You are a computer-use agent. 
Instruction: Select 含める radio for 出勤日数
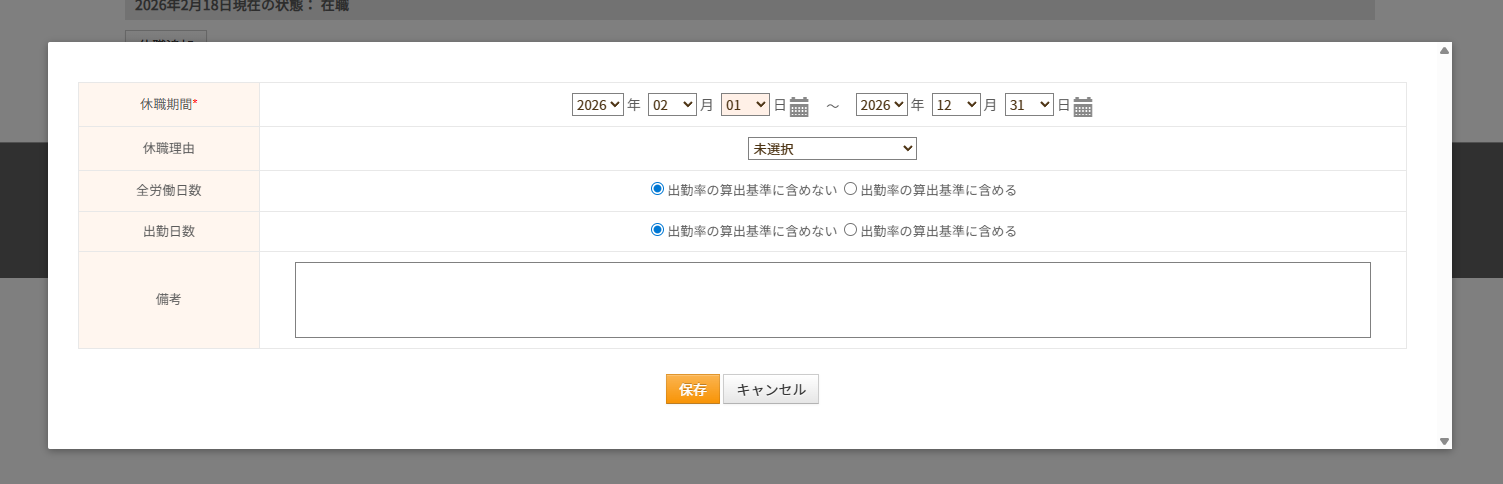click(x=850, y=229)
